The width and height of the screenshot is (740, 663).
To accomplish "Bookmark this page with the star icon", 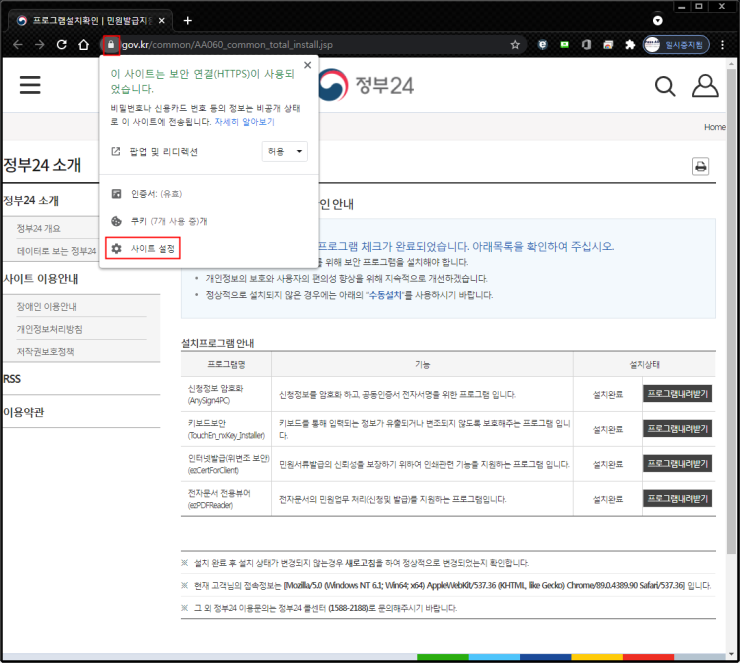I will [x=515, y=45].
